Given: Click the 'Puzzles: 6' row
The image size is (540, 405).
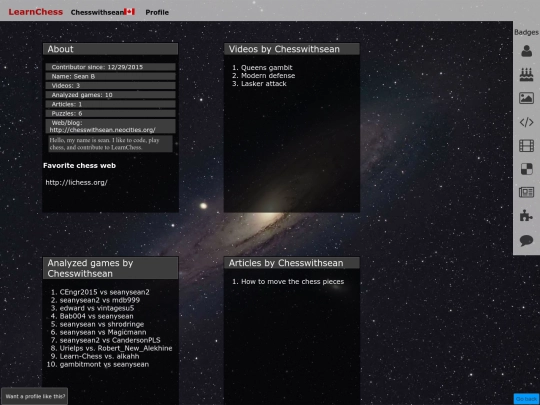Looking at the screenshot, I should pos(111,114).
